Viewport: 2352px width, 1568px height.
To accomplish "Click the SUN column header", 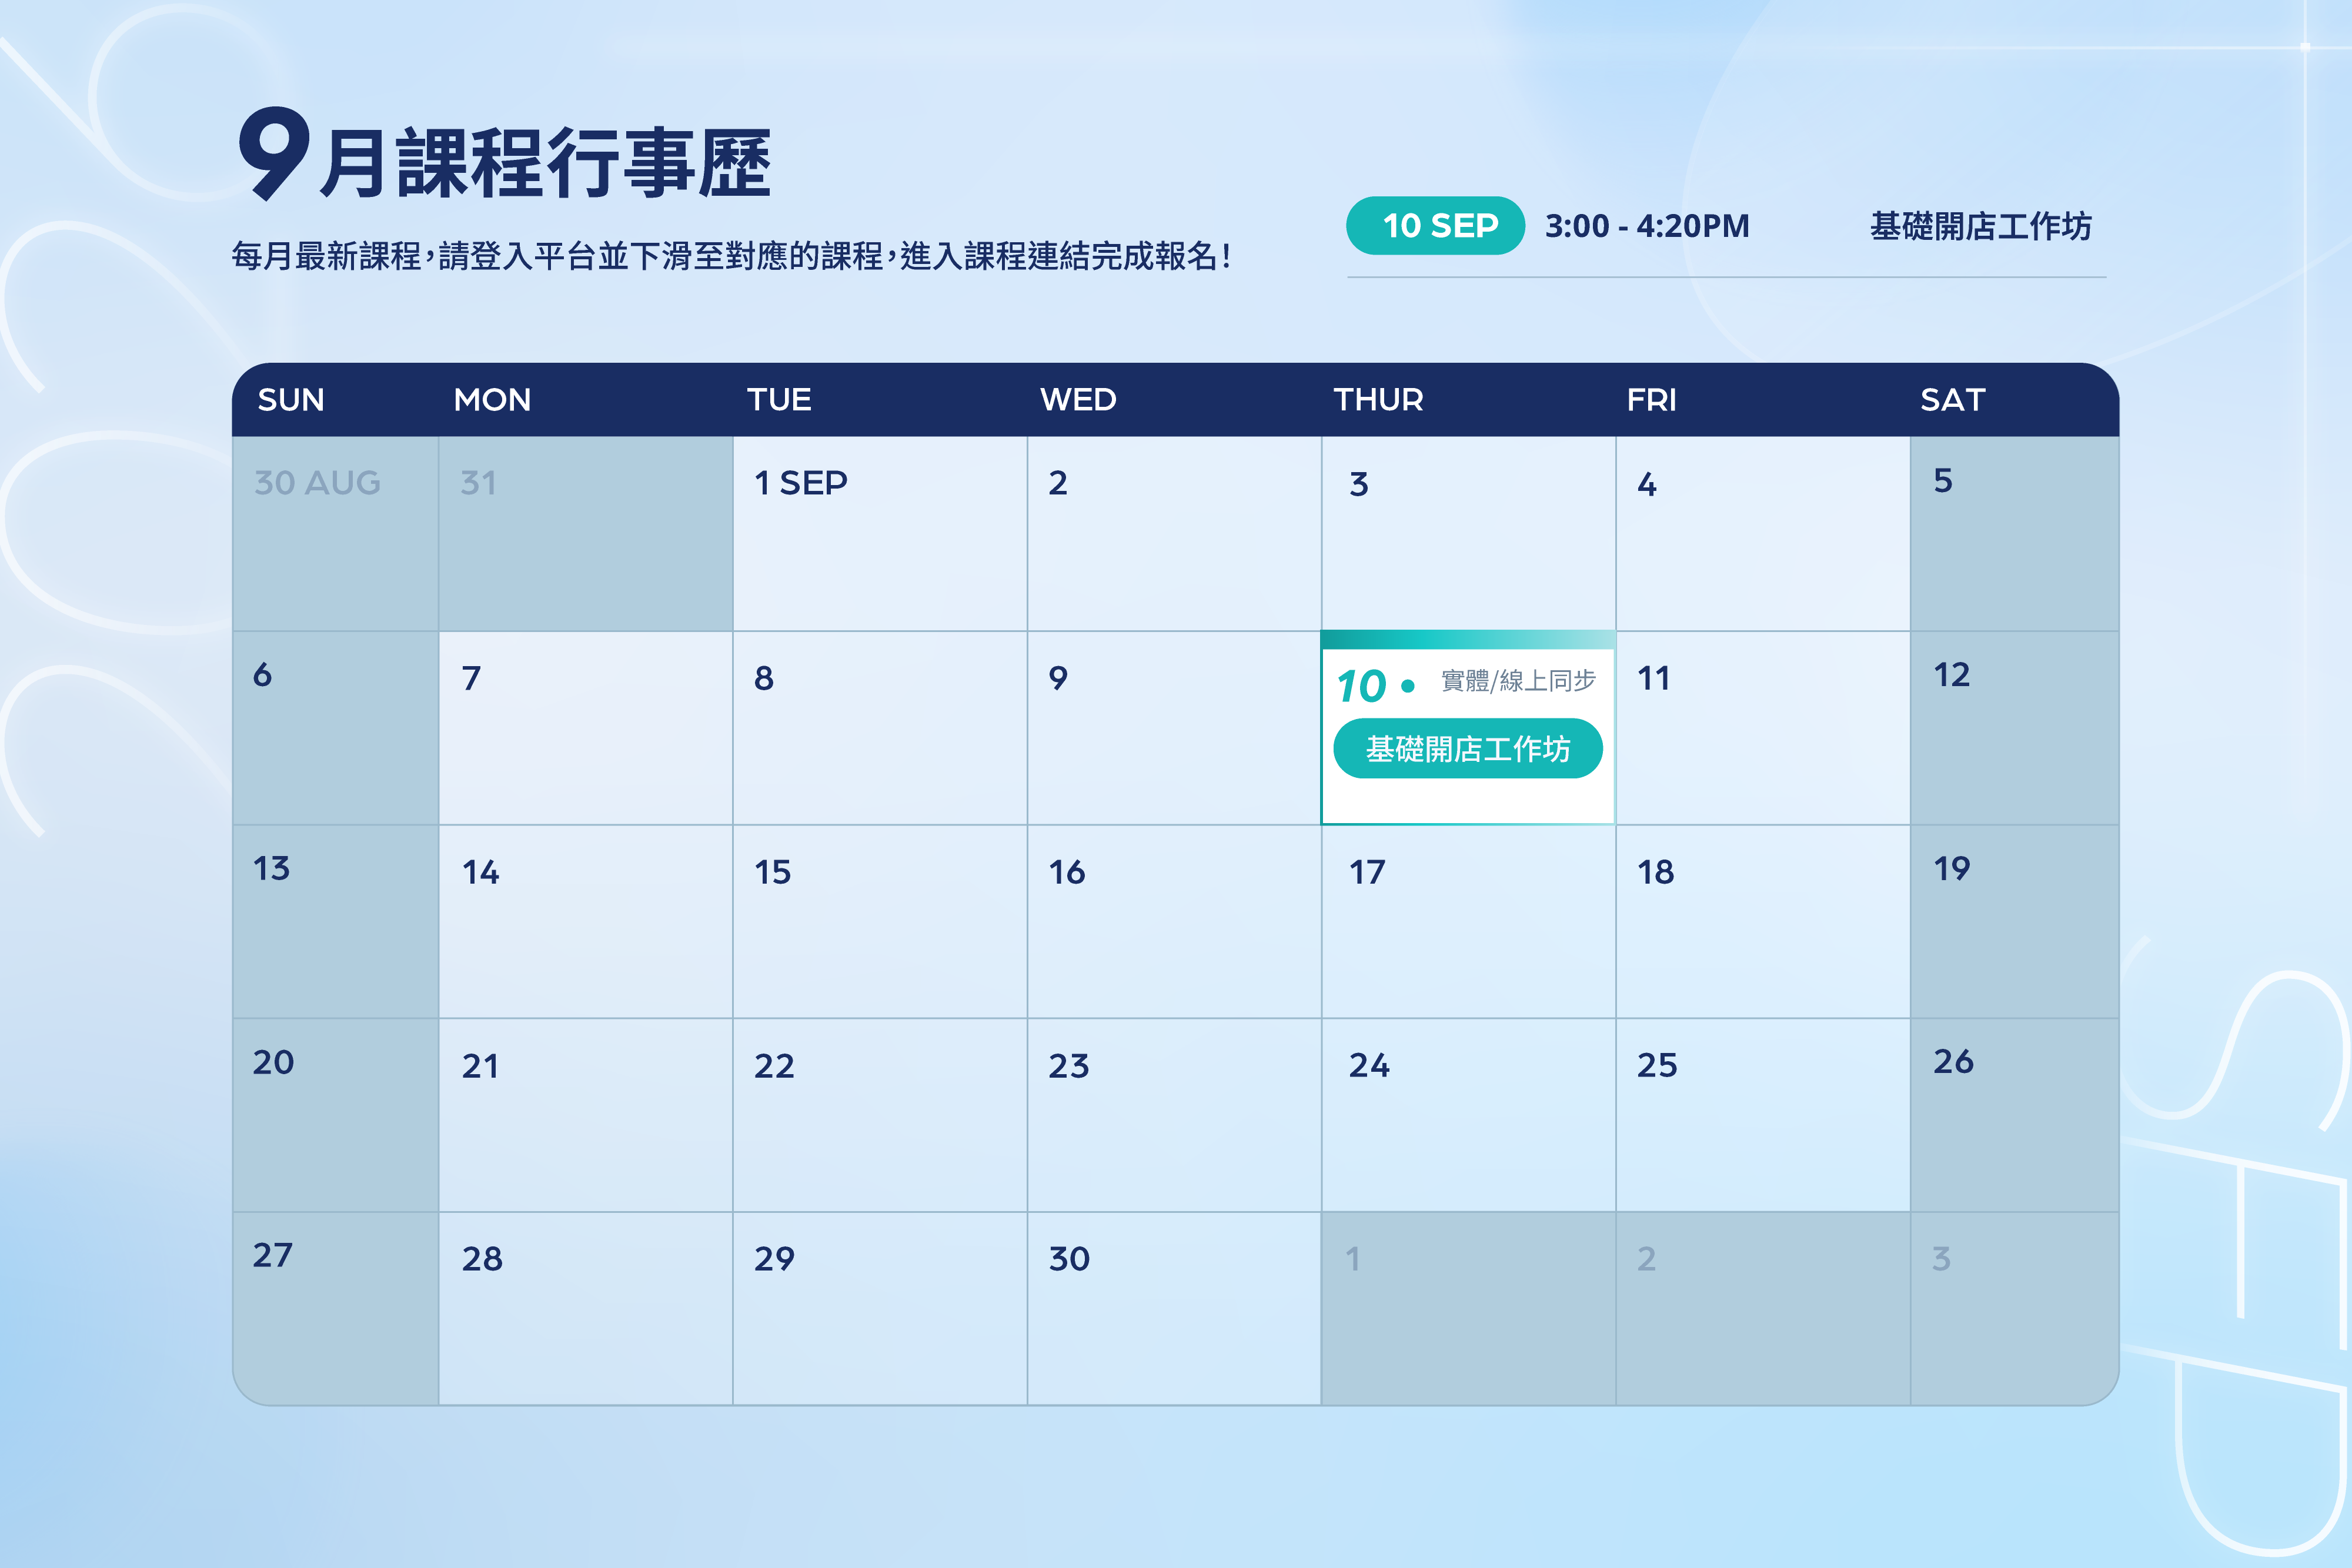I will coord(291,400).
